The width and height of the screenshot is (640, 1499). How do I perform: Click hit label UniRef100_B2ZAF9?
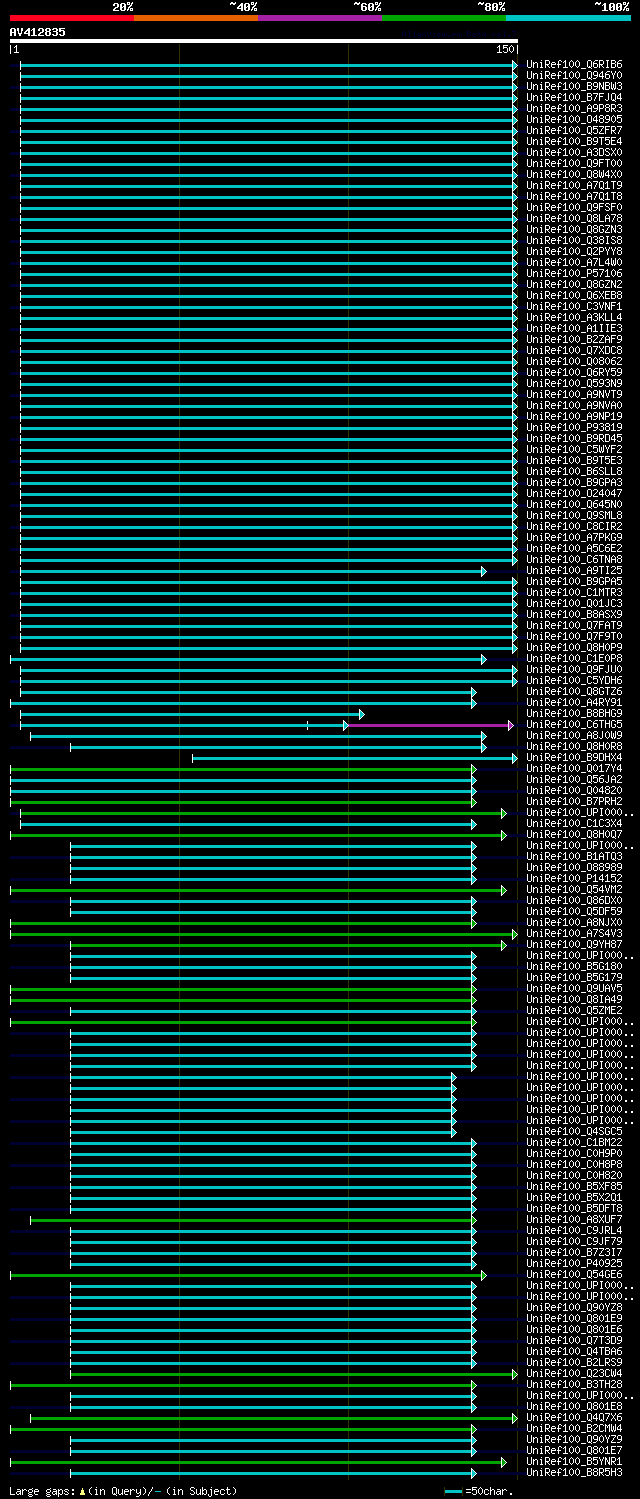[x=574, y=339]
